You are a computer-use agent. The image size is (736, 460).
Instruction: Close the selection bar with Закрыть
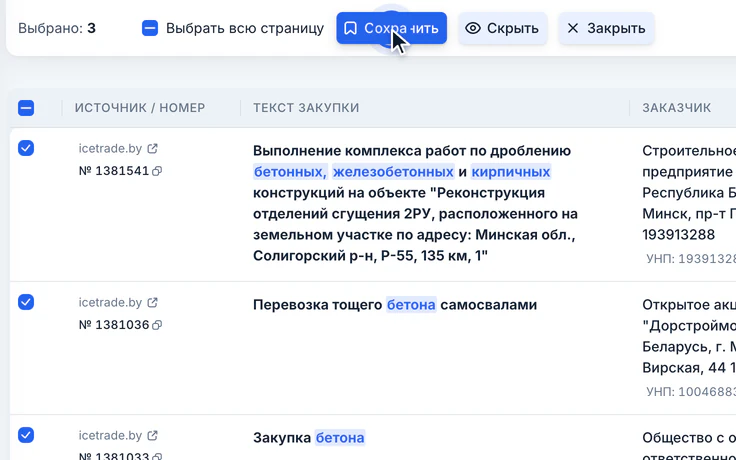(606, 28)
